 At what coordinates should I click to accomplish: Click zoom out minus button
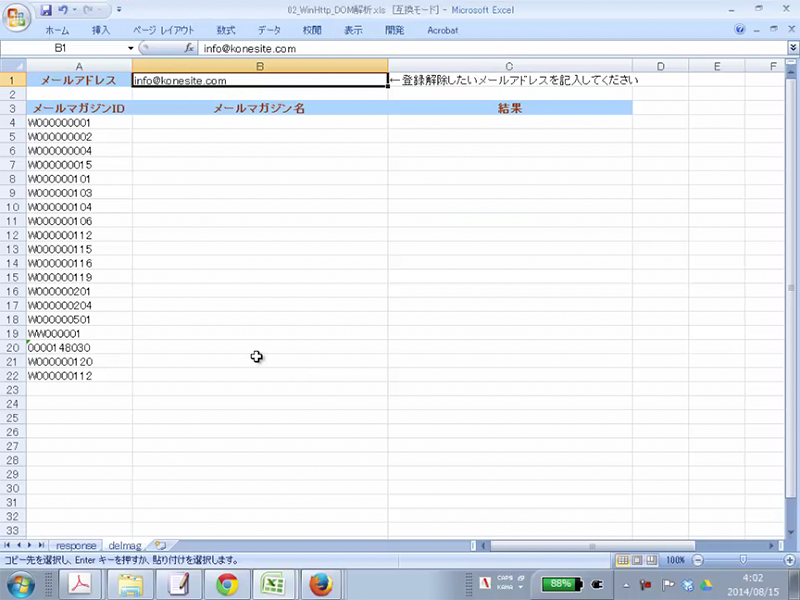(697, 560)
